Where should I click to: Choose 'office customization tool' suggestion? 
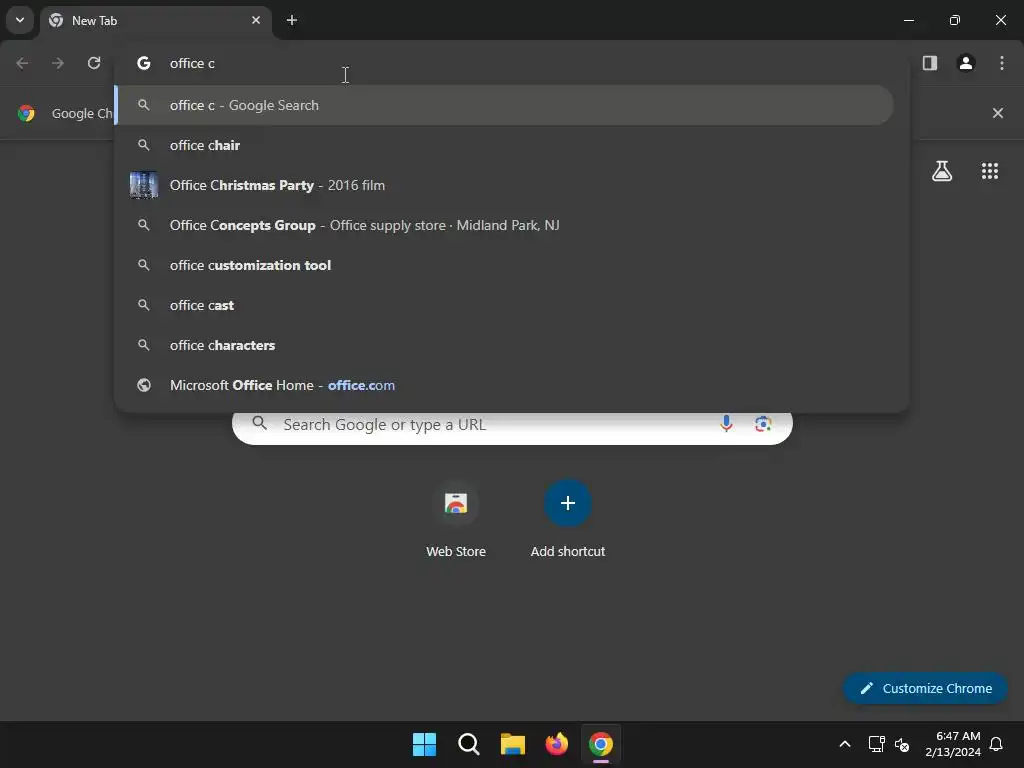coord(504,265)
